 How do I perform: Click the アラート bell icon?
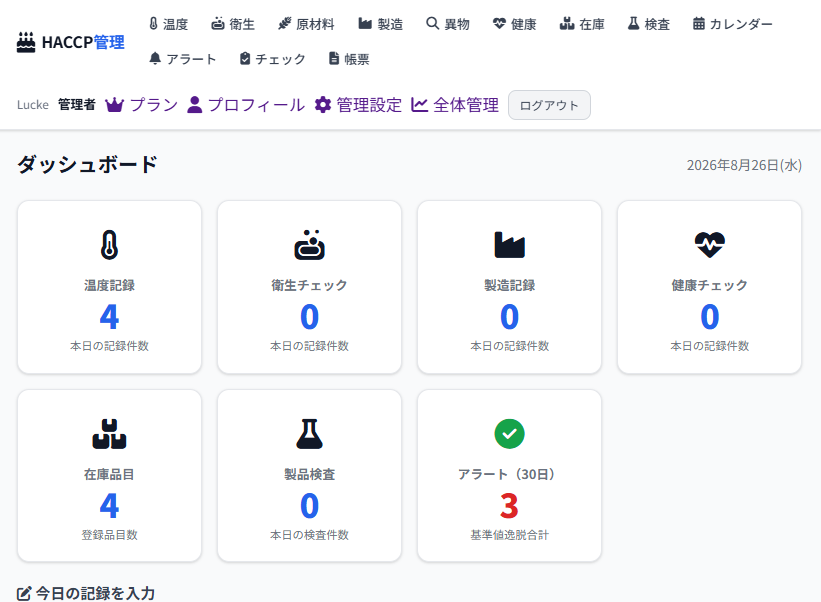pos(155,59)
